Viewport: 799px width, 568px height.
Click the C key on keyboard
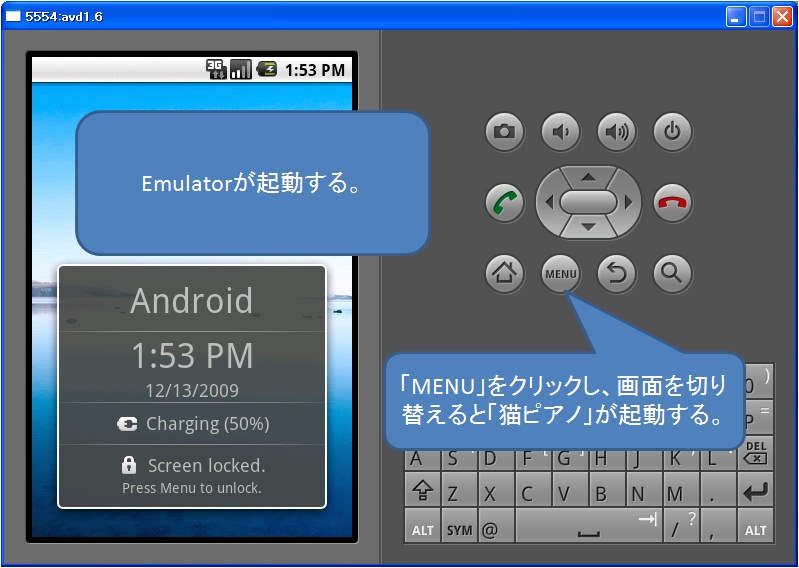533,490
